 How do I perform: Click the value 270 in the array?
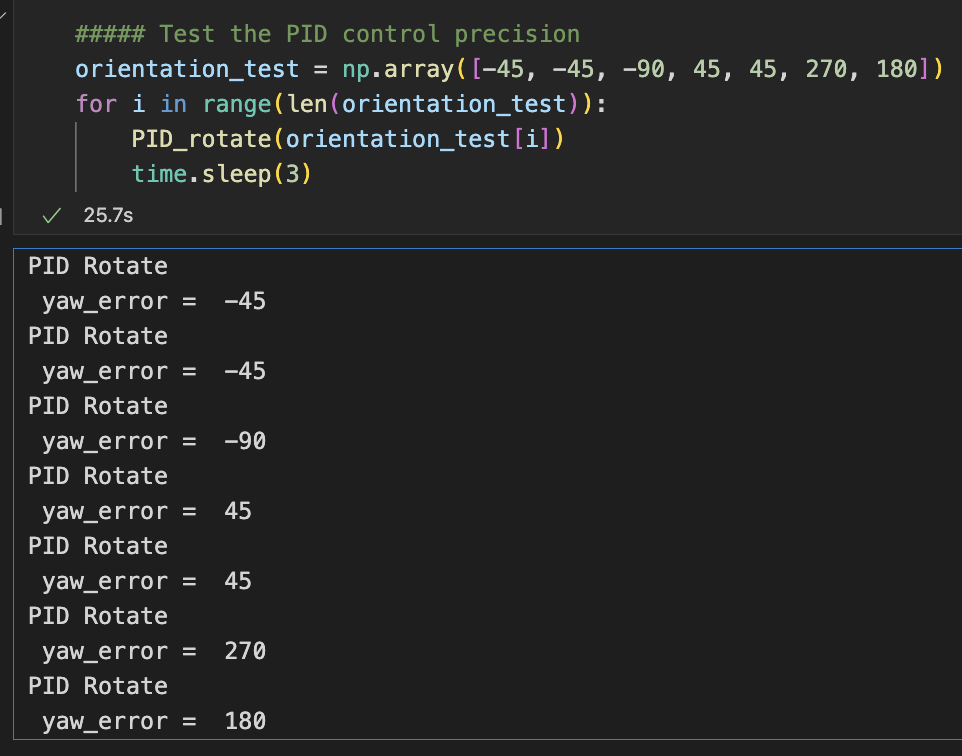826,69
